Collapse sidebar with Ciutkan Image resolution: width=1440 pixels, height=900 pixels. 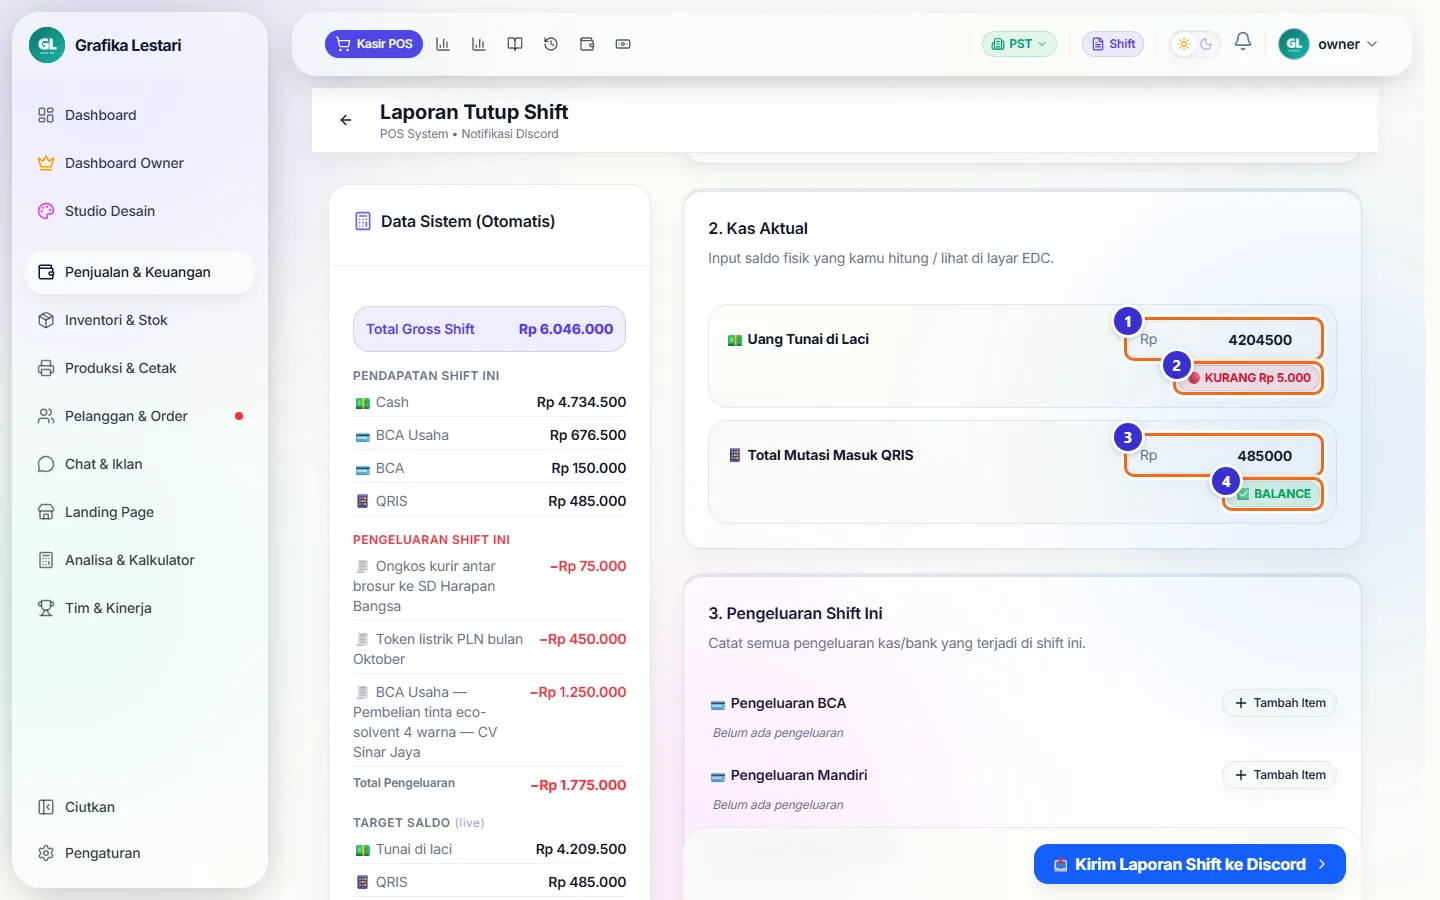pos(140,807)
